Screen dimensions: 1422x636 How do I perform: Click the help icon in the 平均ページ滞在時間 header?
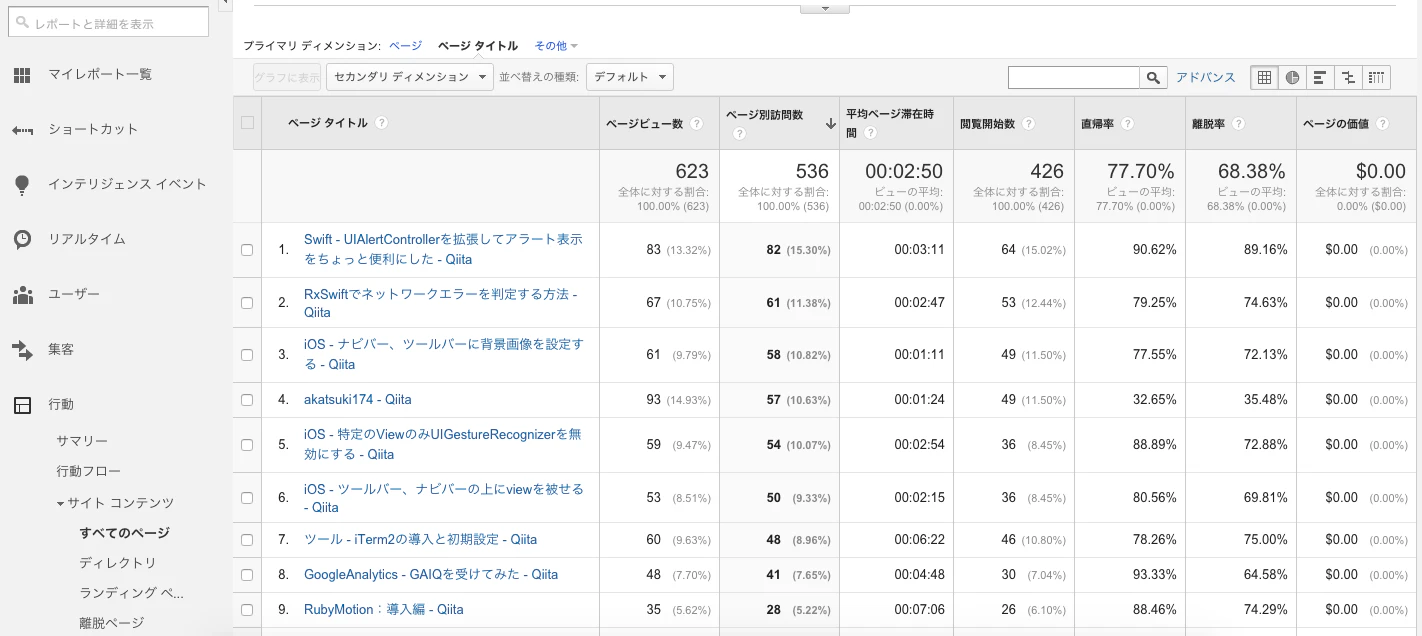tap(871, 133)
